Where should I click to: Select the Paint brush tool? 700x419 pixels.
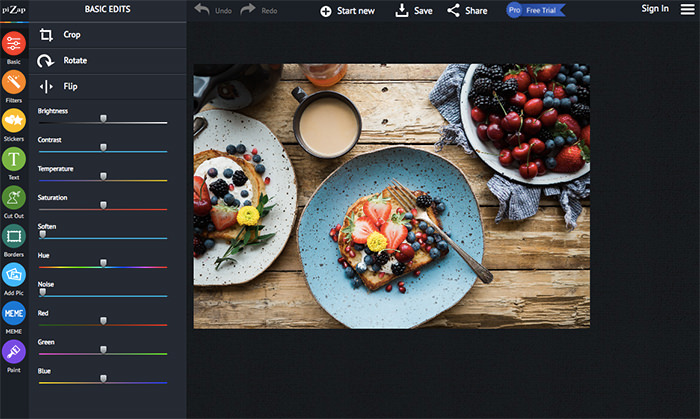14,352
